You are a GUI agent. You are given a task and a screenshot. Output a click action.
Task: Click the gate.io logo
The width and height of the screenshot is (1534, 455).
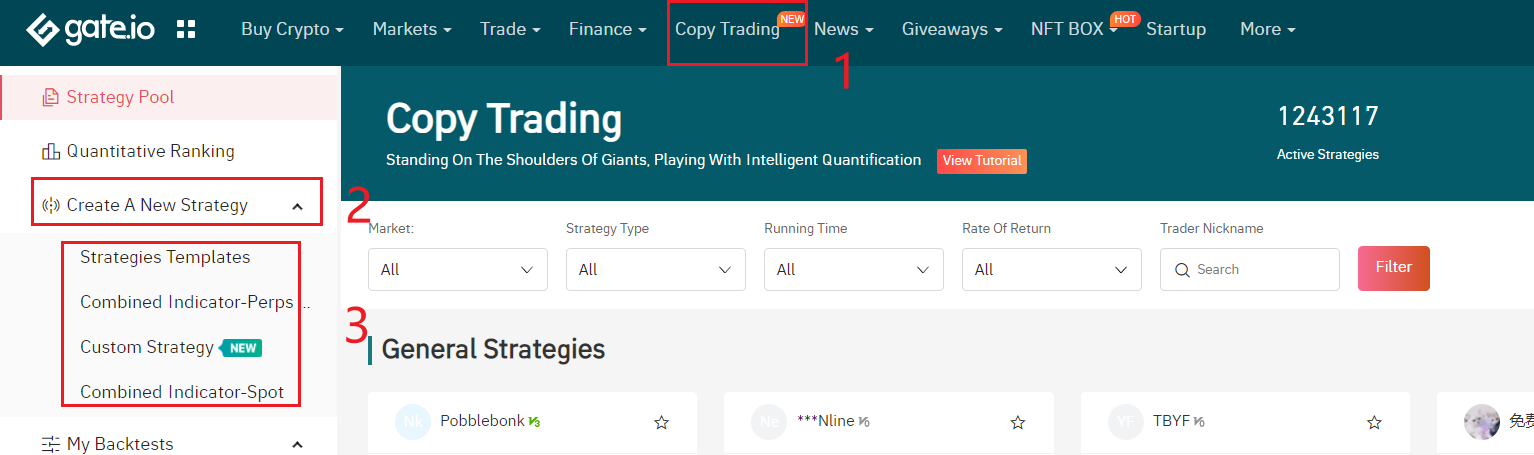point(90,29)
